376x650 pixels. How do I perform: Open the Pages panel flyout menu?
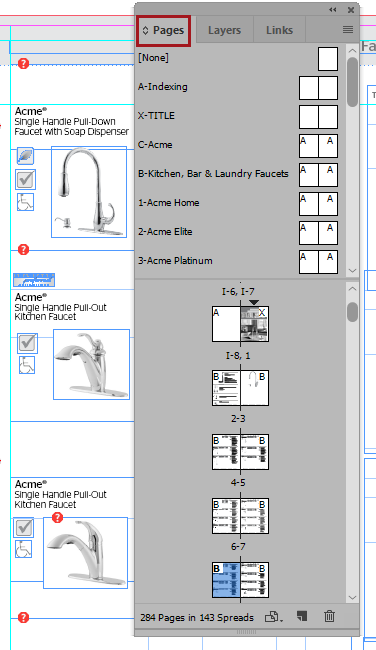[348, 29]
